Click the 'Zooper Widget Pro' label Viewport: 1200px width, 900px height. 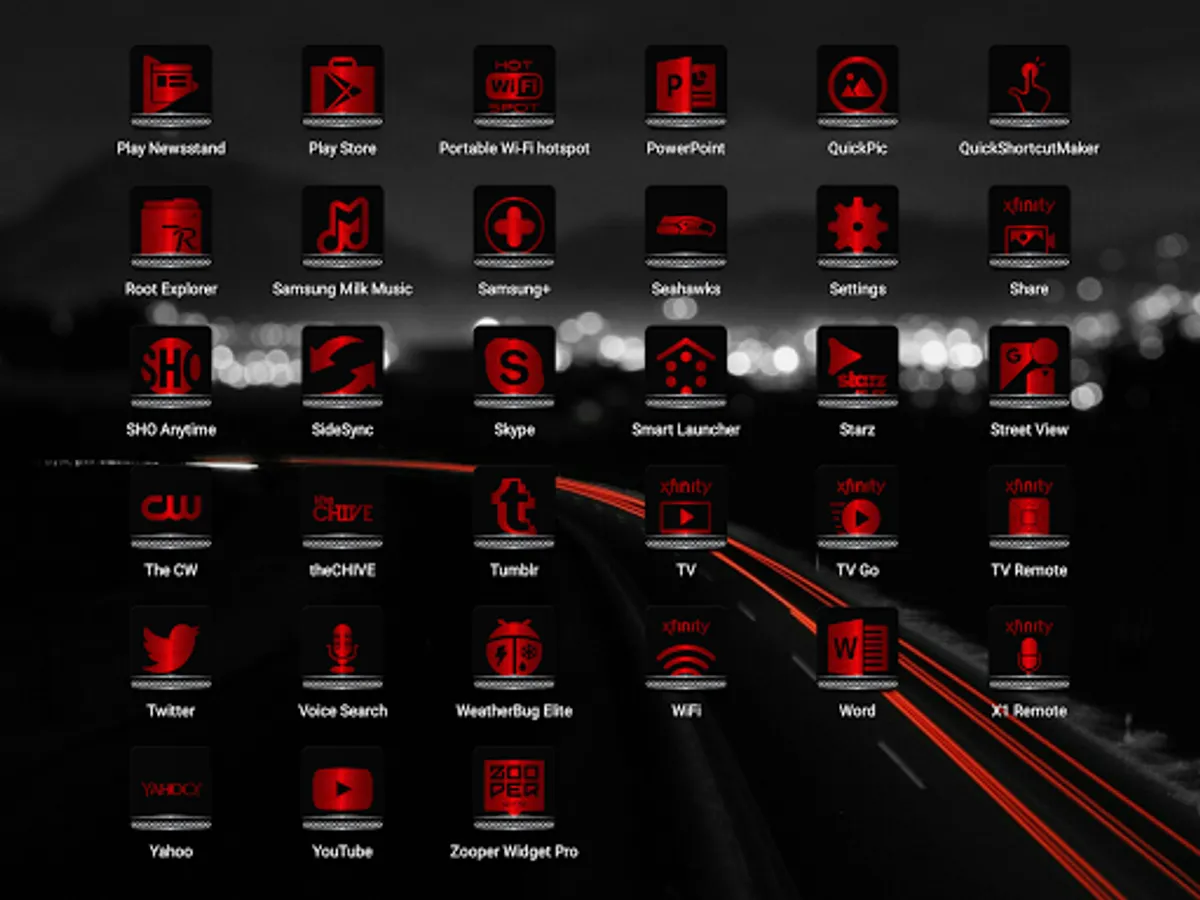[514, 852]
